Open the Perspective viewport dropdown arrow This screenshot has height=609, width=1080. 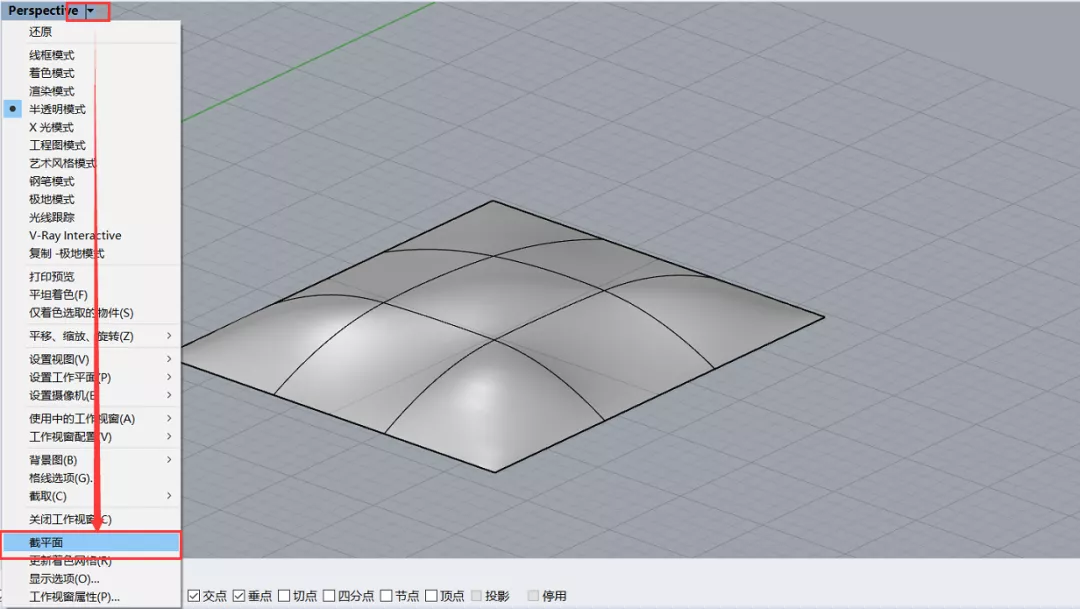pos(90,11)
